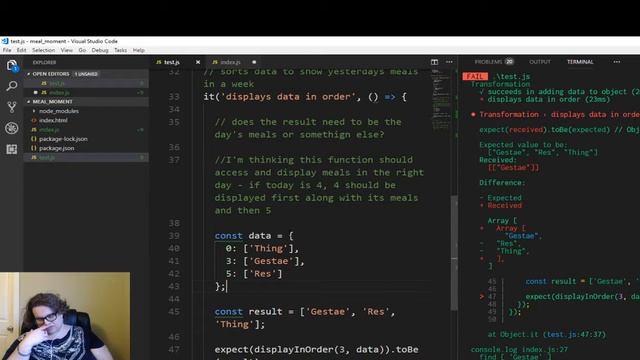
Task: Click line number 39 in the gutter
Action: [x=174, y=236]
